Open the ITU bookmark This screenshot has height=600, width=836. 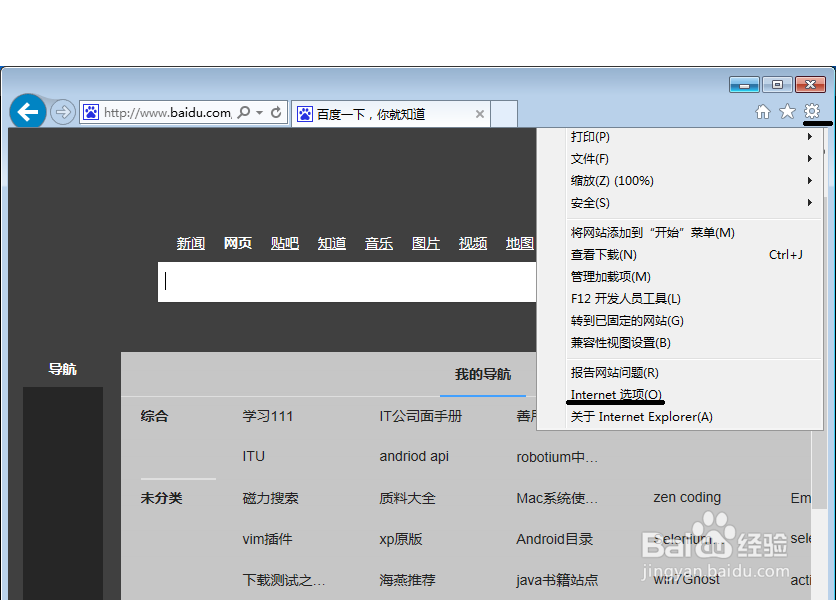(253, 457)
